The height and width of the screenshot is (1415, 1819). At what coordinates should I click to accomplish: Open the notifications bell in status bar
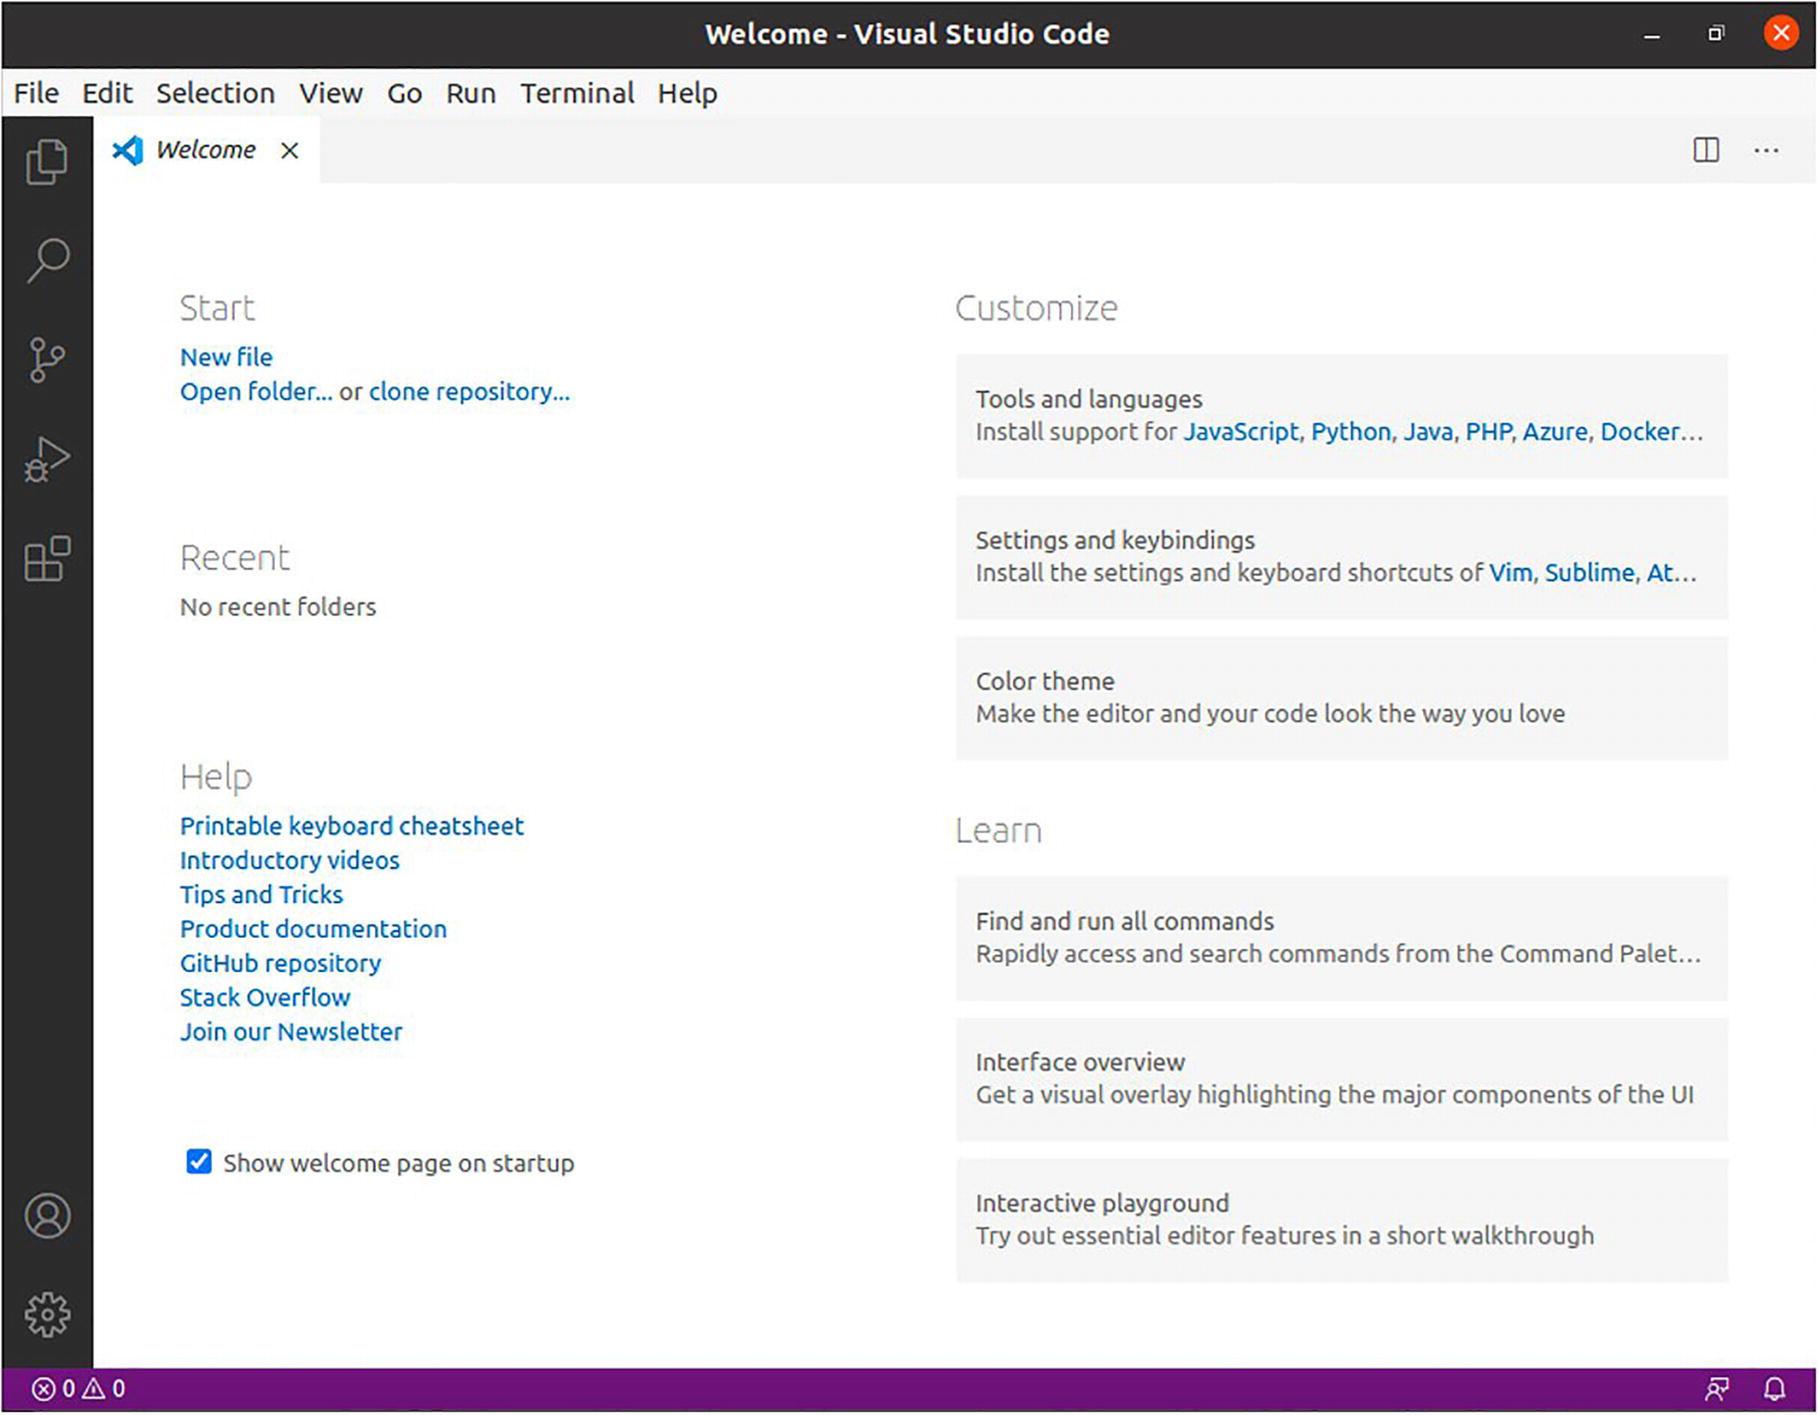[x=1774, y=1388]
